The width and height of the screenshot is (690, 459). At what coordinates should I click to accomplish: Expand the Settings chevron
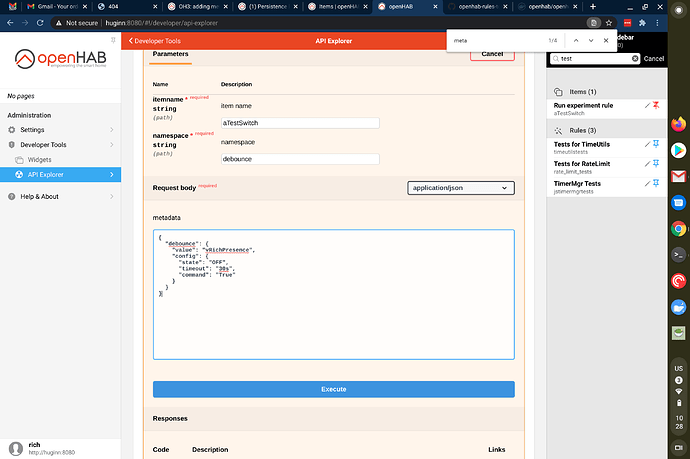click(112, 130)
